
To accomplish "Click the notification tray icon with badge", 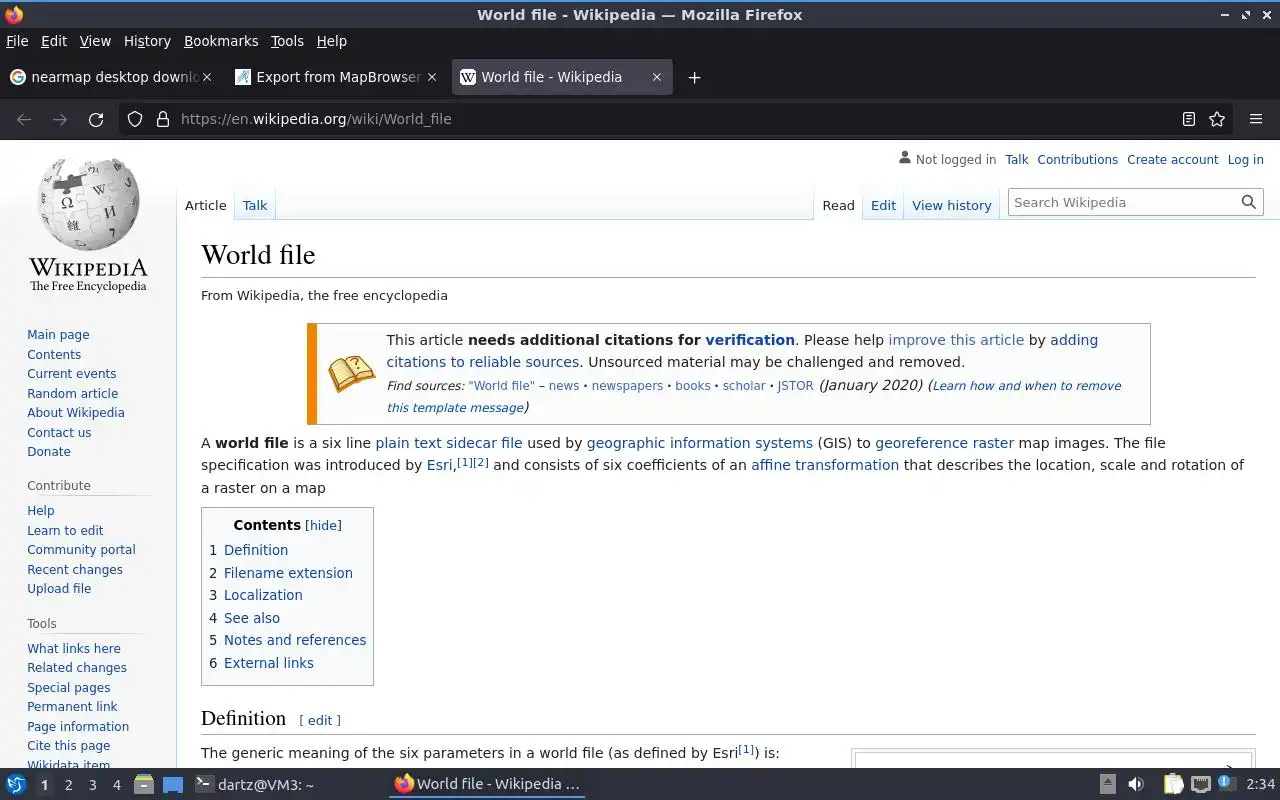I will (1225, 784).
